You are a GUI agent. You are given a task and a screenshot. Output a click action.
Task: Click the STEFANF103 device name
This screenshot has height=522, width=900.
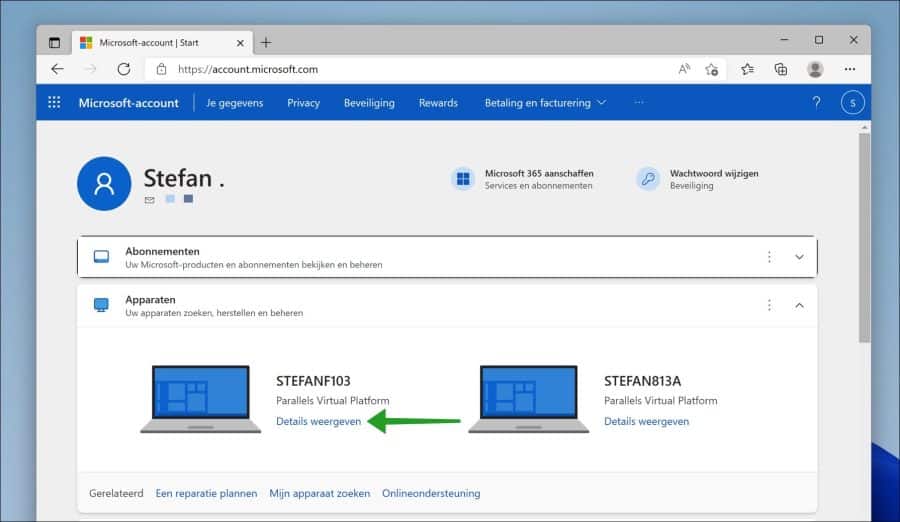click(x=313, y=381)
